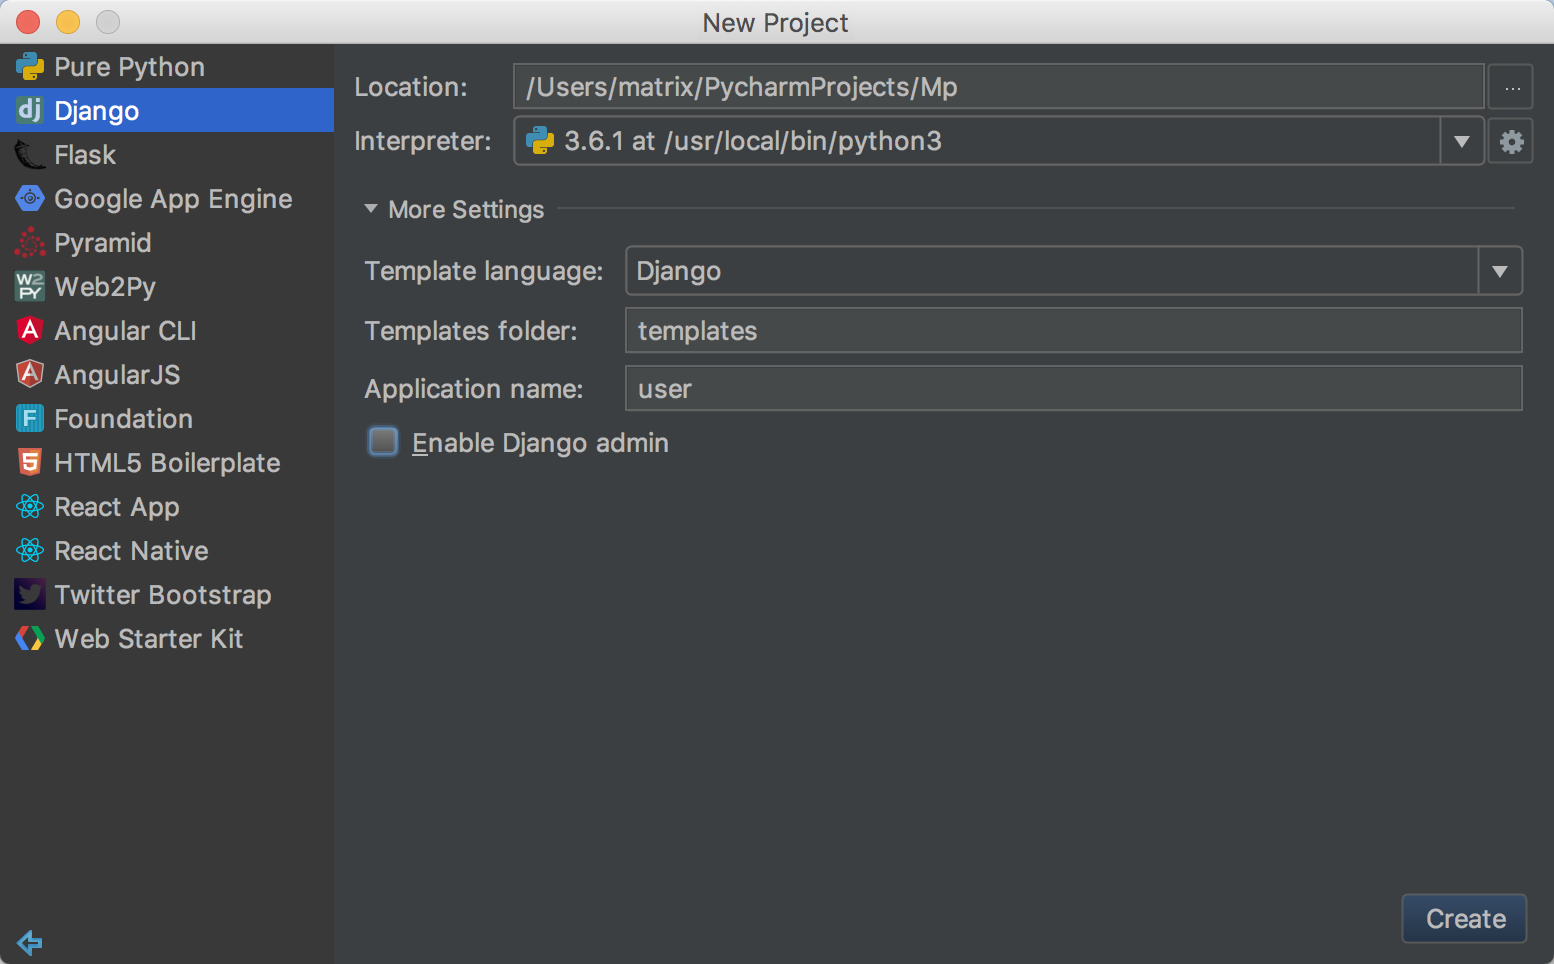Create the new project

pos(1464,918)
